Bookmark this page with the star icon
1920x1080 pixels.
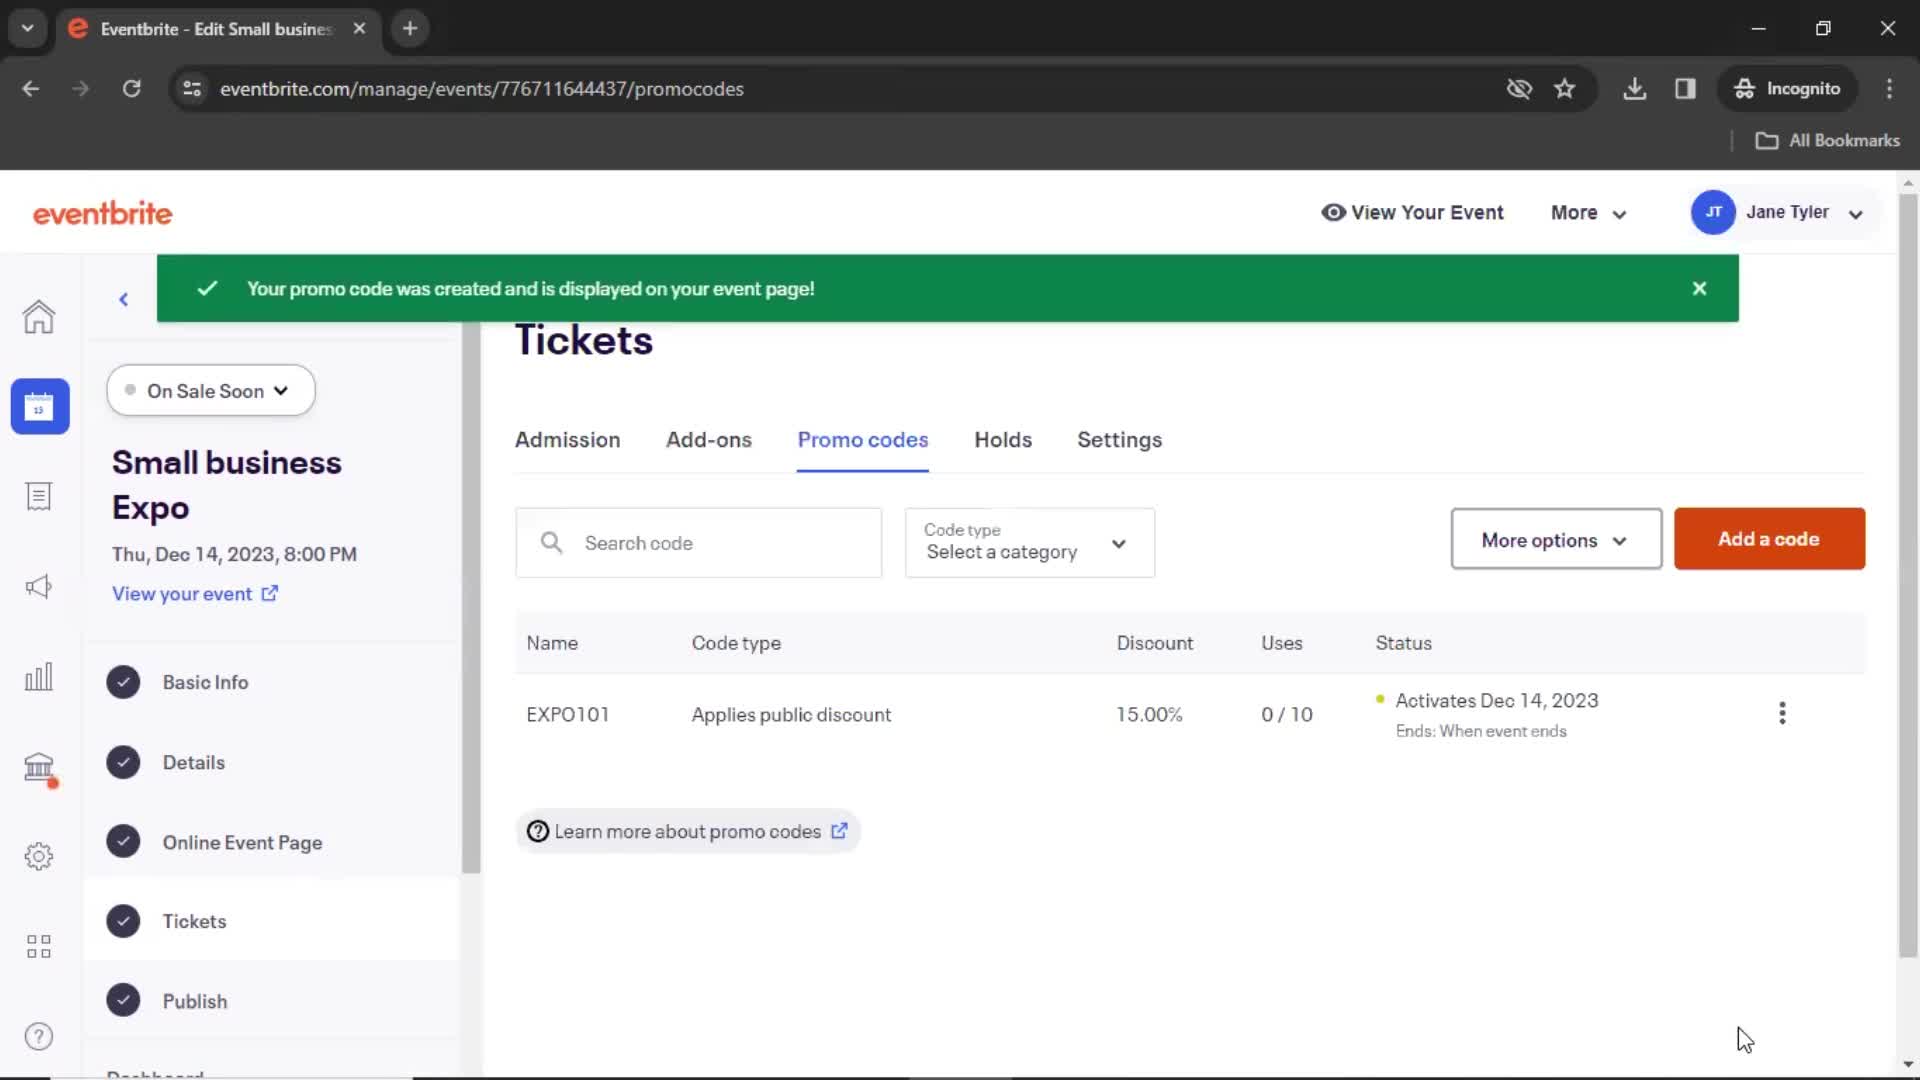1565,88
